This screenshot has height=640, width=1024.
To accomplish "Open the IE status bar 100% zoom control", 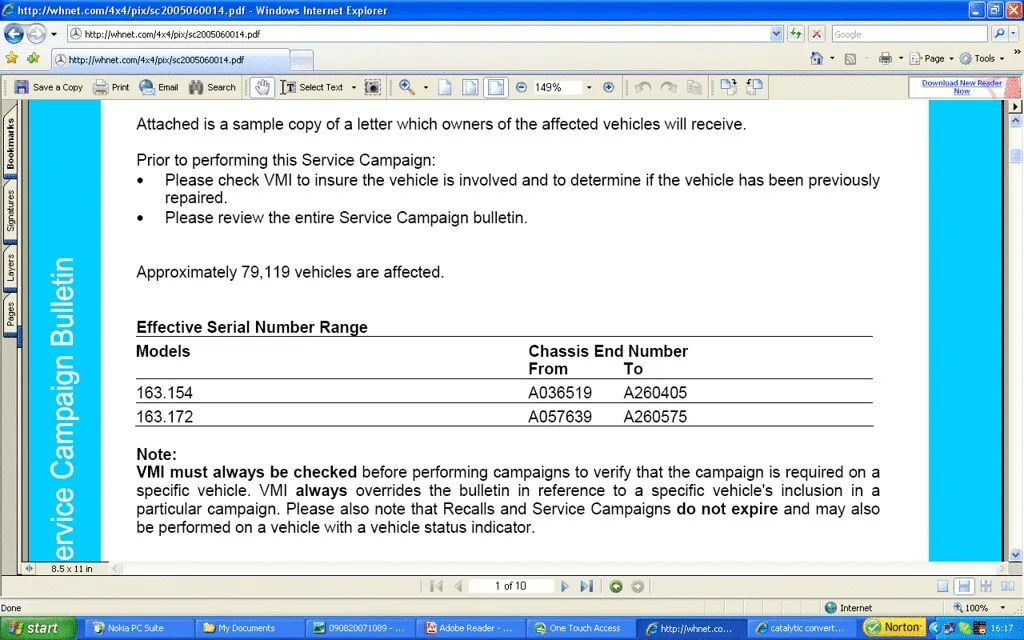I will (978, 608).
